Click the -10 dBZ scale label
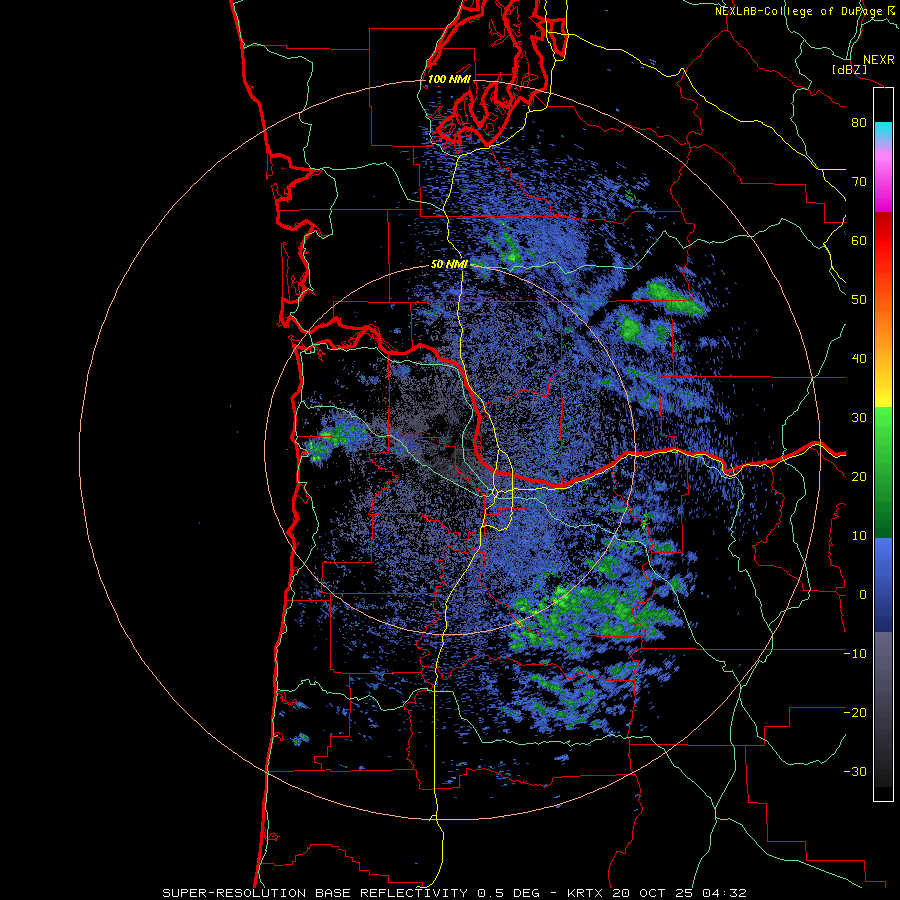The height and width of the screenshot is (900, 900). [855, 654]
